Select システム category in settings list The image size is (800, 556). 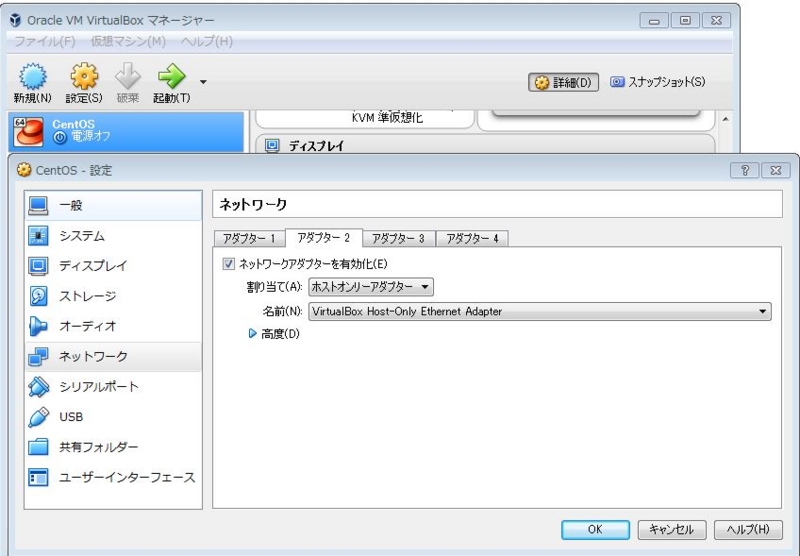[x=113, y=236]
